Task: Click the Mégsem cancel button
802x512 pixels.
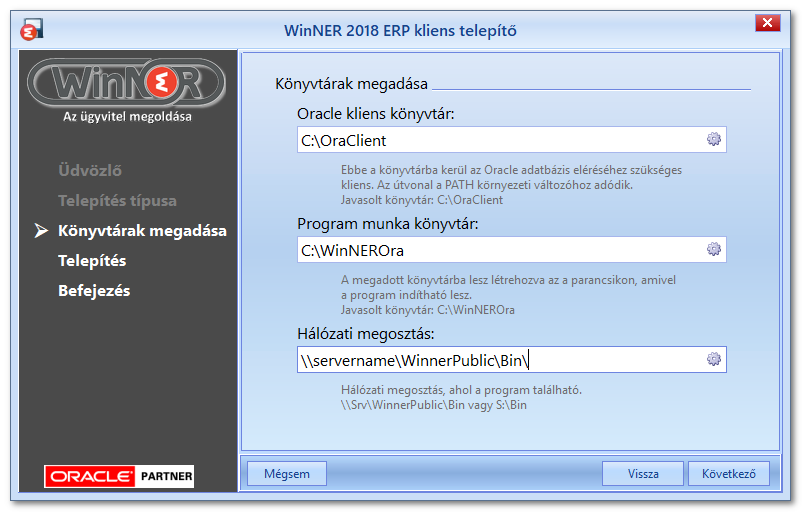Action: (286, 474)
